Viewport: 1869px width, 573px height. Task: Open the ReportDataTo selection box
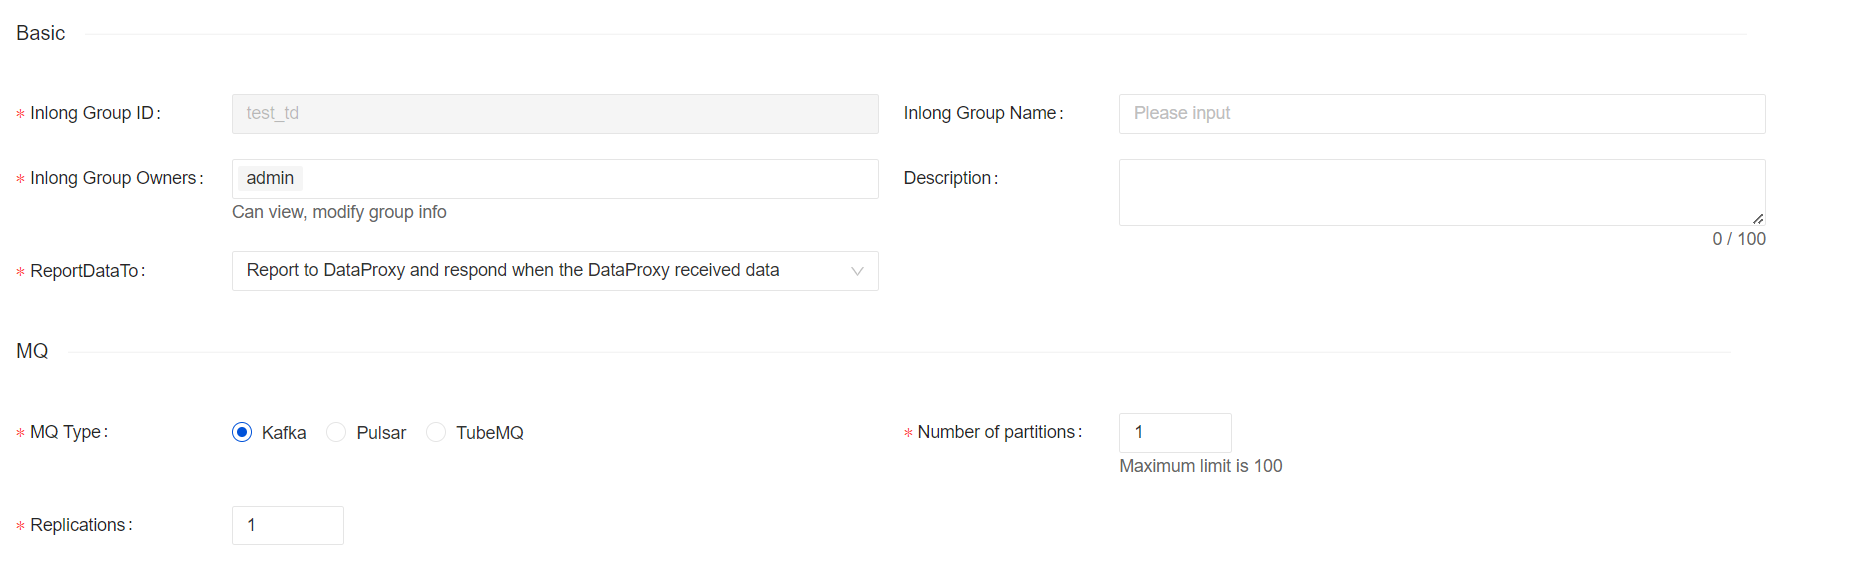coord(540,271)
